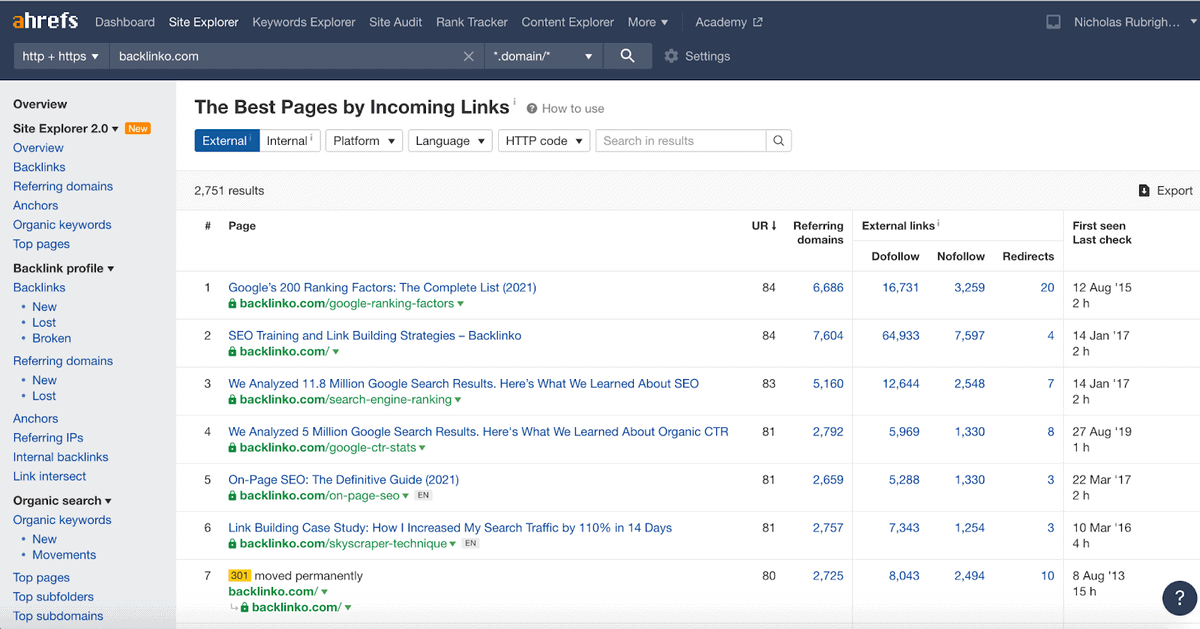Click Overview heading in sidebar

click(40, 104)
